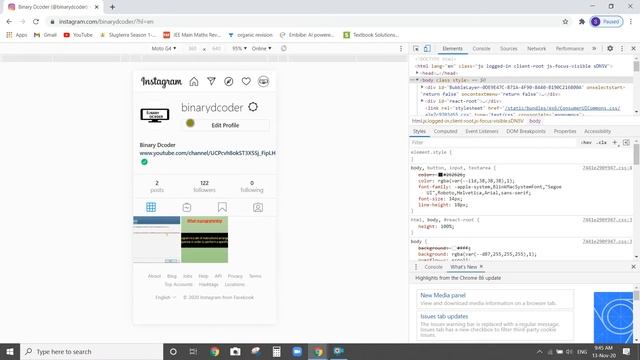The image size is (640, 360).
Task: Toggle the device toolbar icon in DevTools
Action: (427, 49)
